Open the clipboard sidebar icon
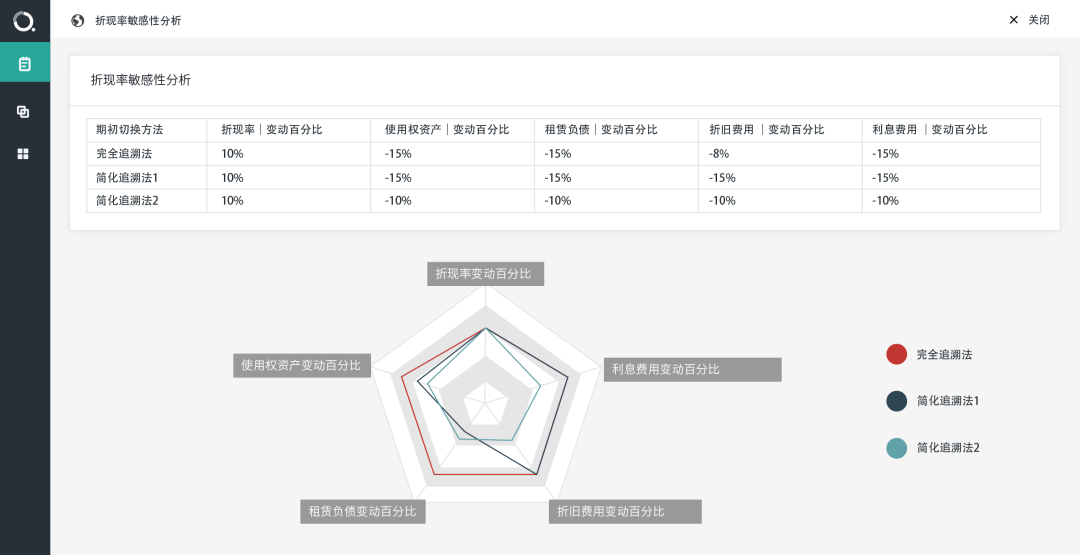This screenshot has height=555, width=1080. (25, 64)
